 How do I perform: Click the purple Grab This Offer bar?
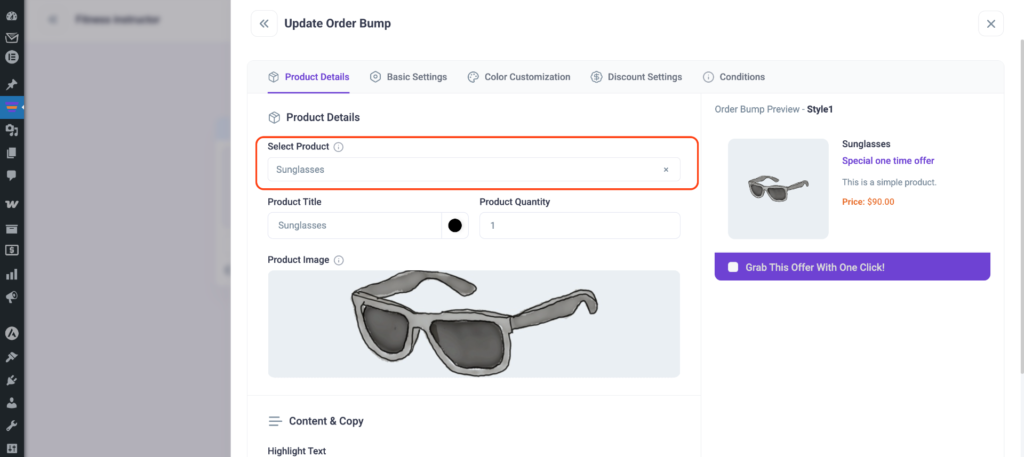pos(852,267)
